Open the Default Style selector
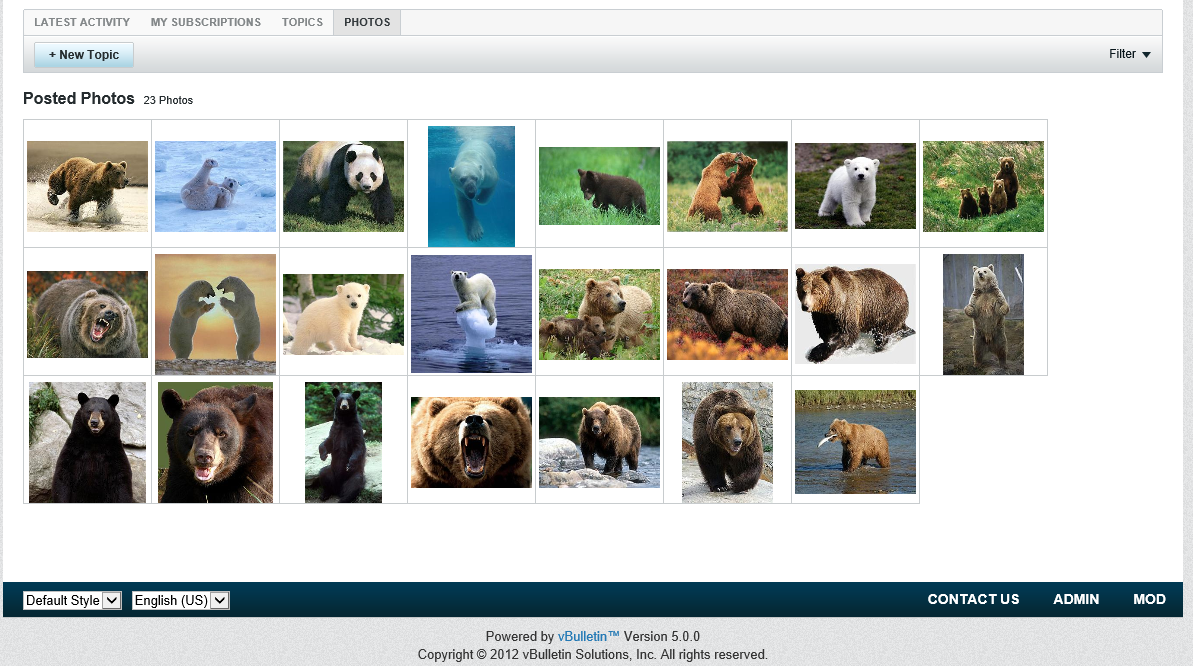 tap(72, 600)
